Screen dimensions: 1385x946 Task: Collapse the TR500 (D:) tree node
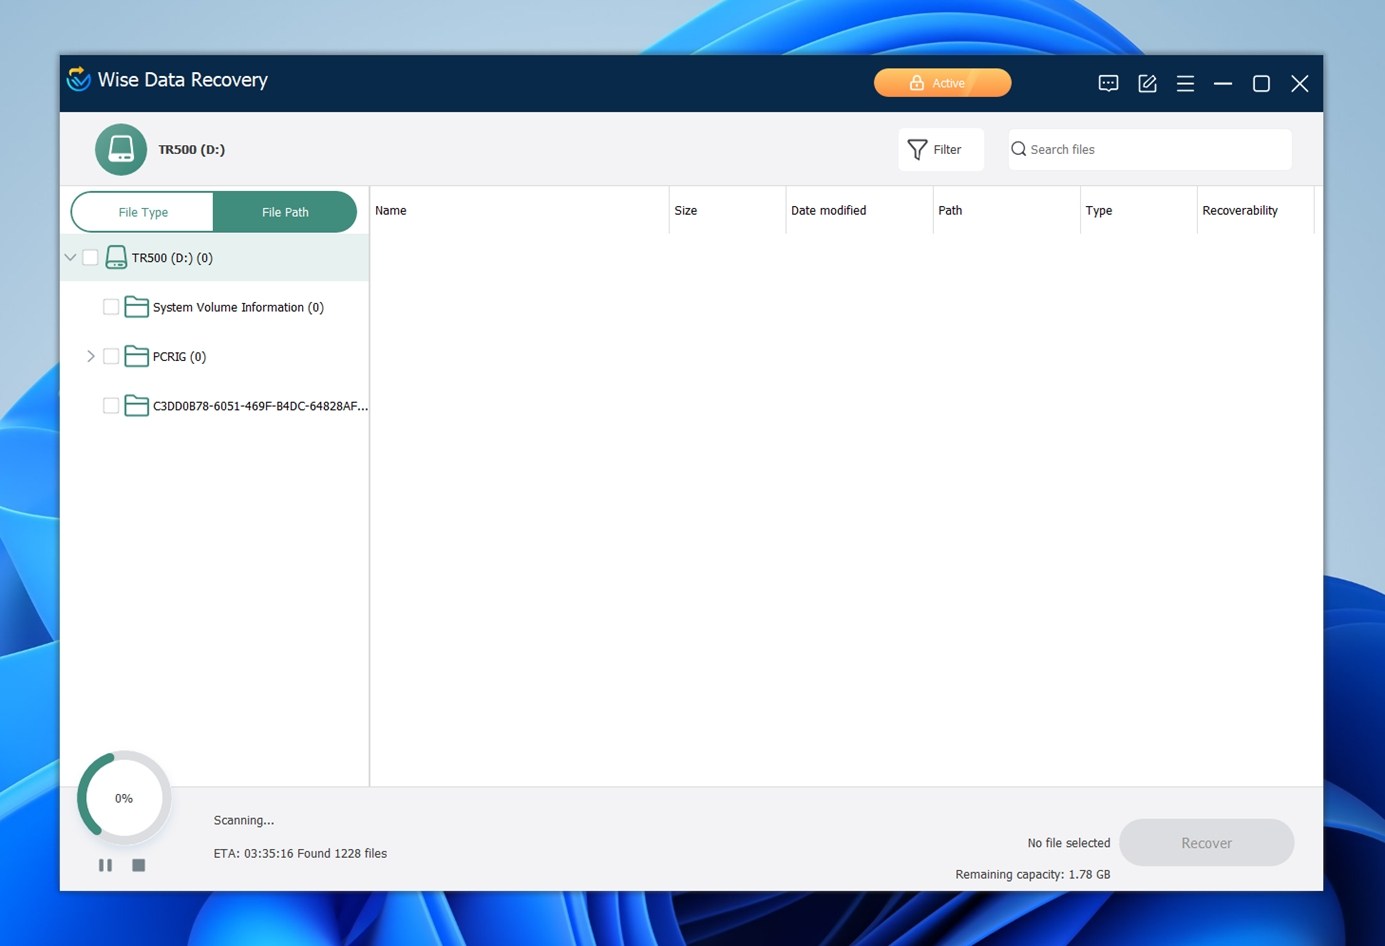[70, 257]
